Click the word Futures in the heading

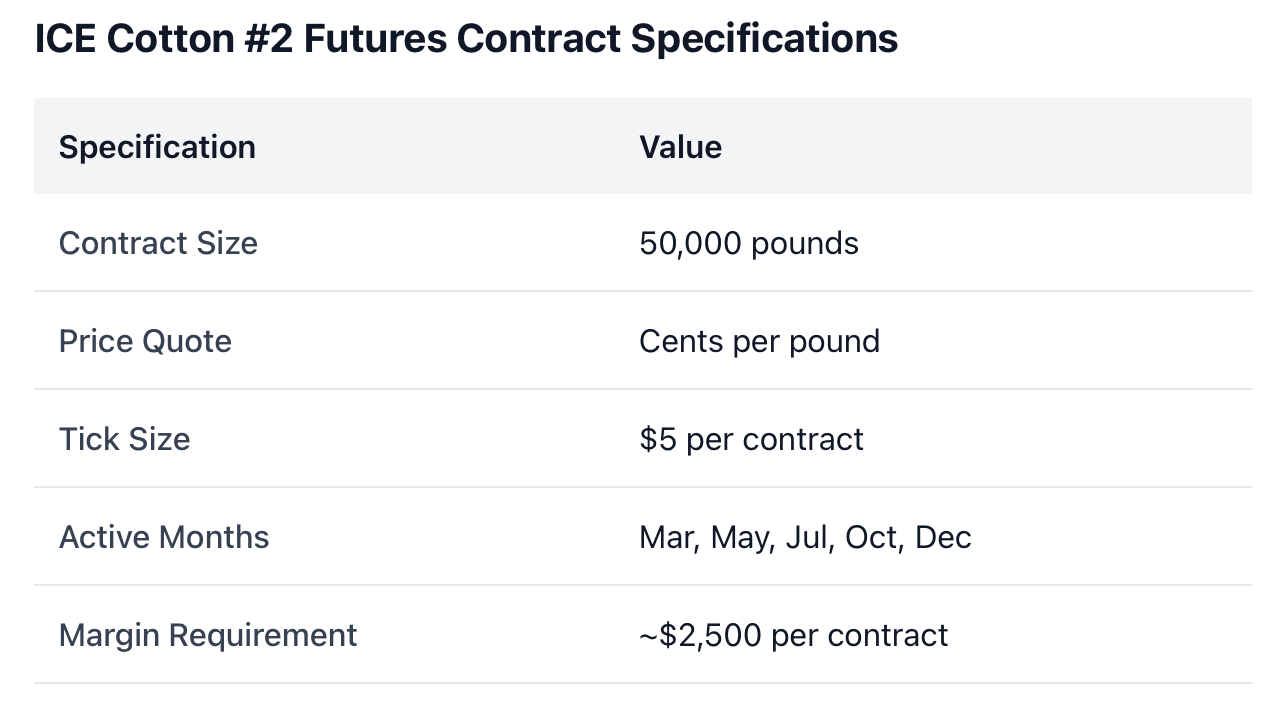tap(375, 39)
